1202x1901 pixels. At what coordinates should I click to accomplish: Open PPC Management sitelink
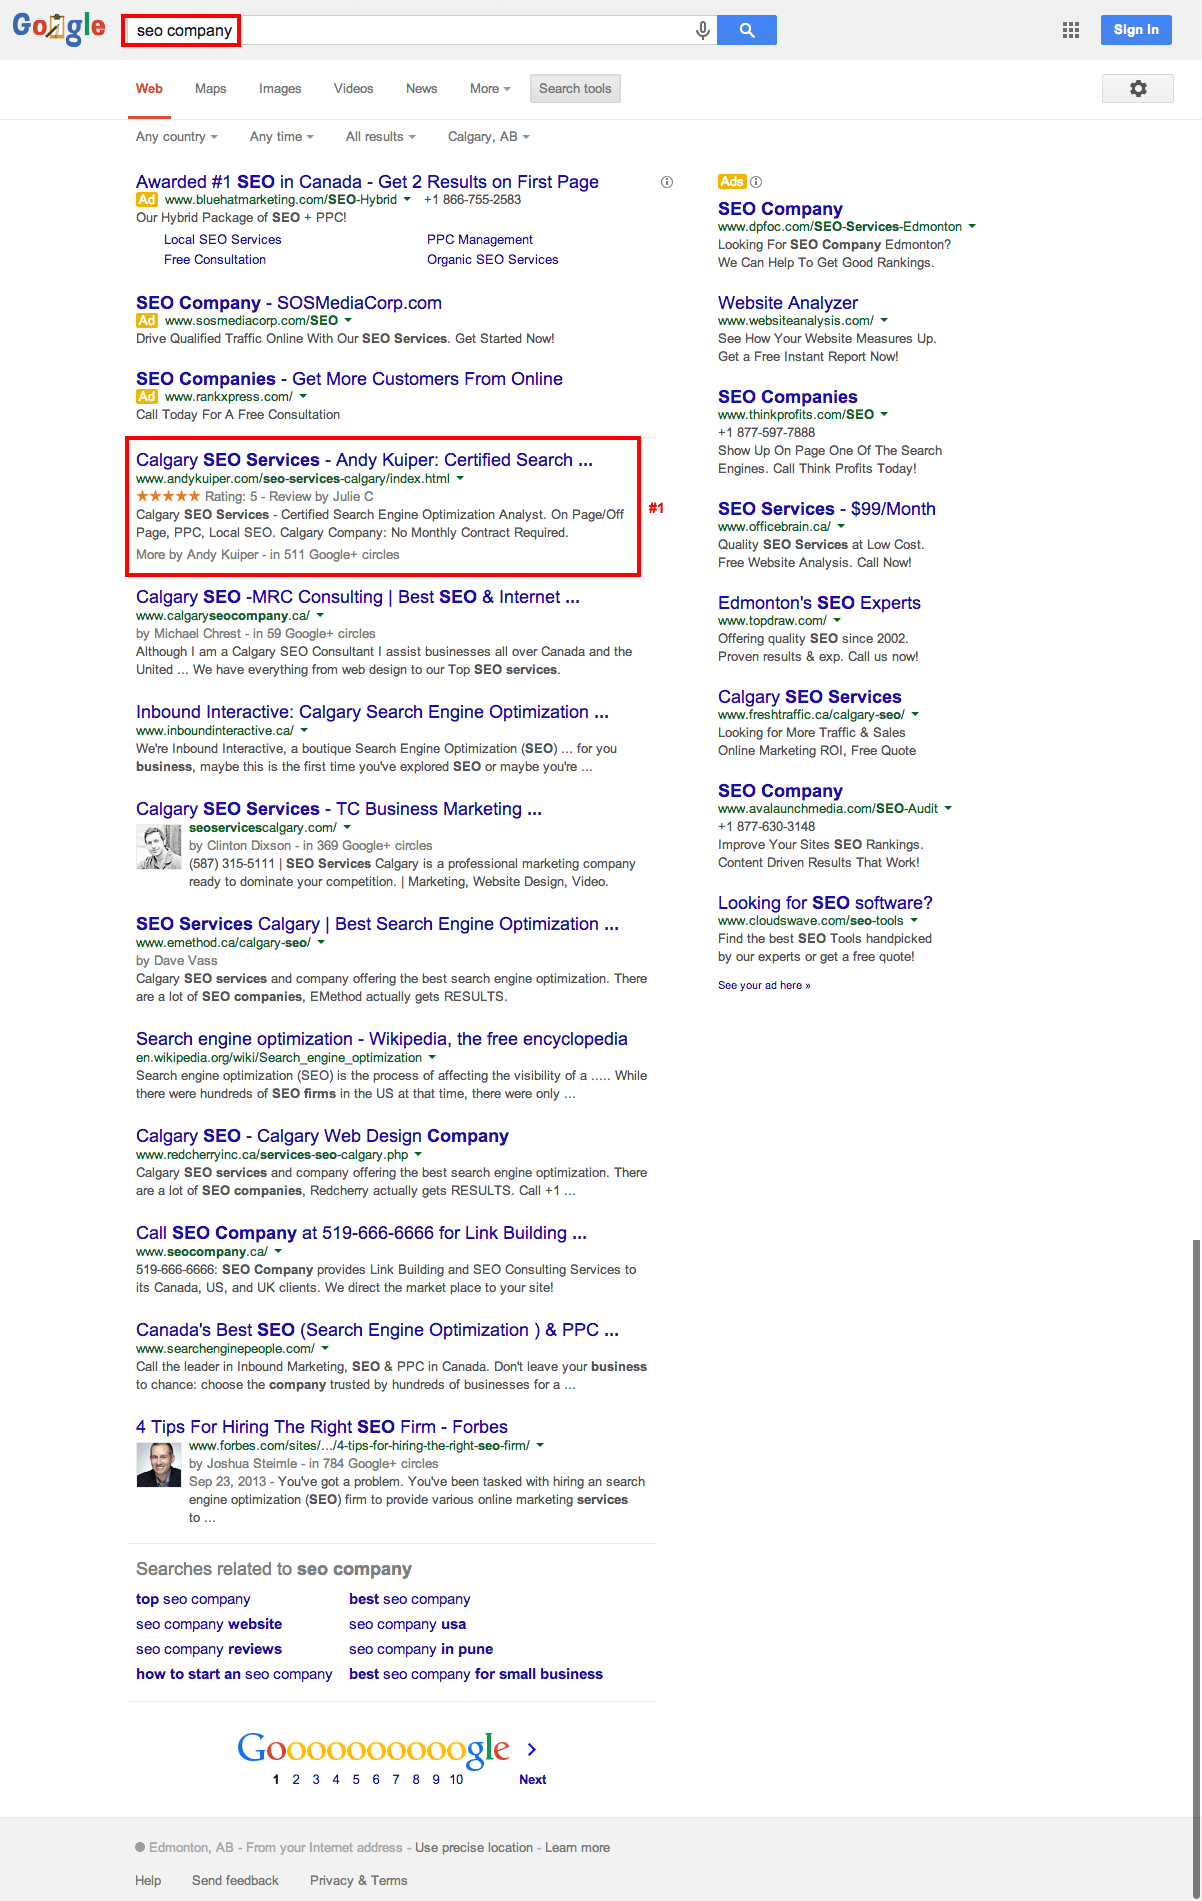(x=480, y=240)
